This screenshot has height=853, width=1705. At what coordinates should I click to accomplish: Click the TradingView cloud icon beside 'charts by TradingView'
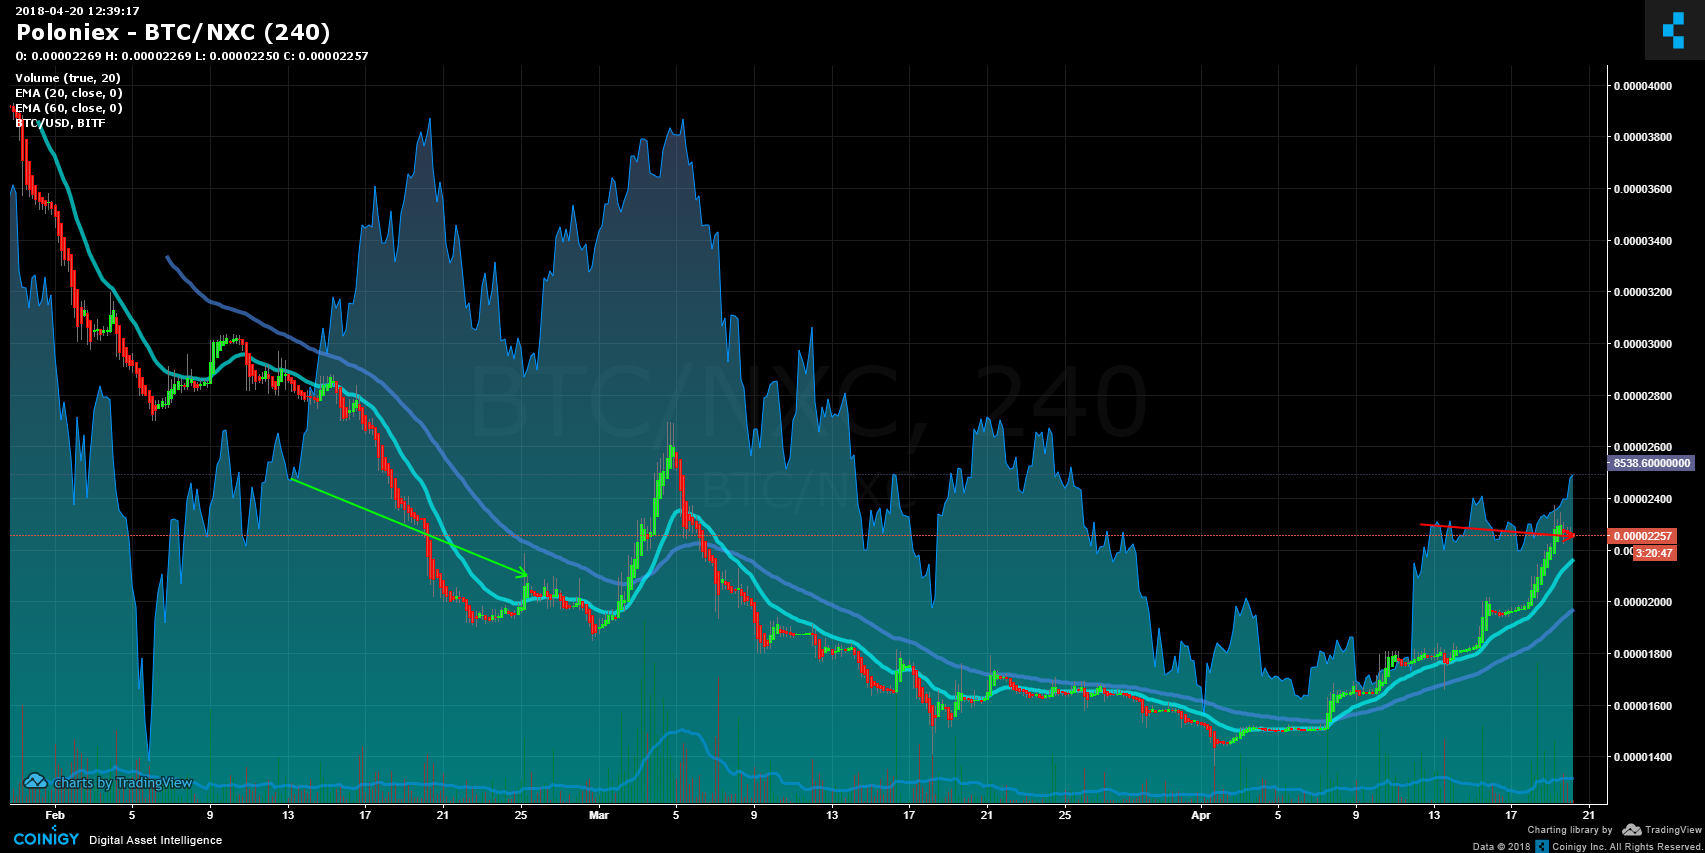35,782
